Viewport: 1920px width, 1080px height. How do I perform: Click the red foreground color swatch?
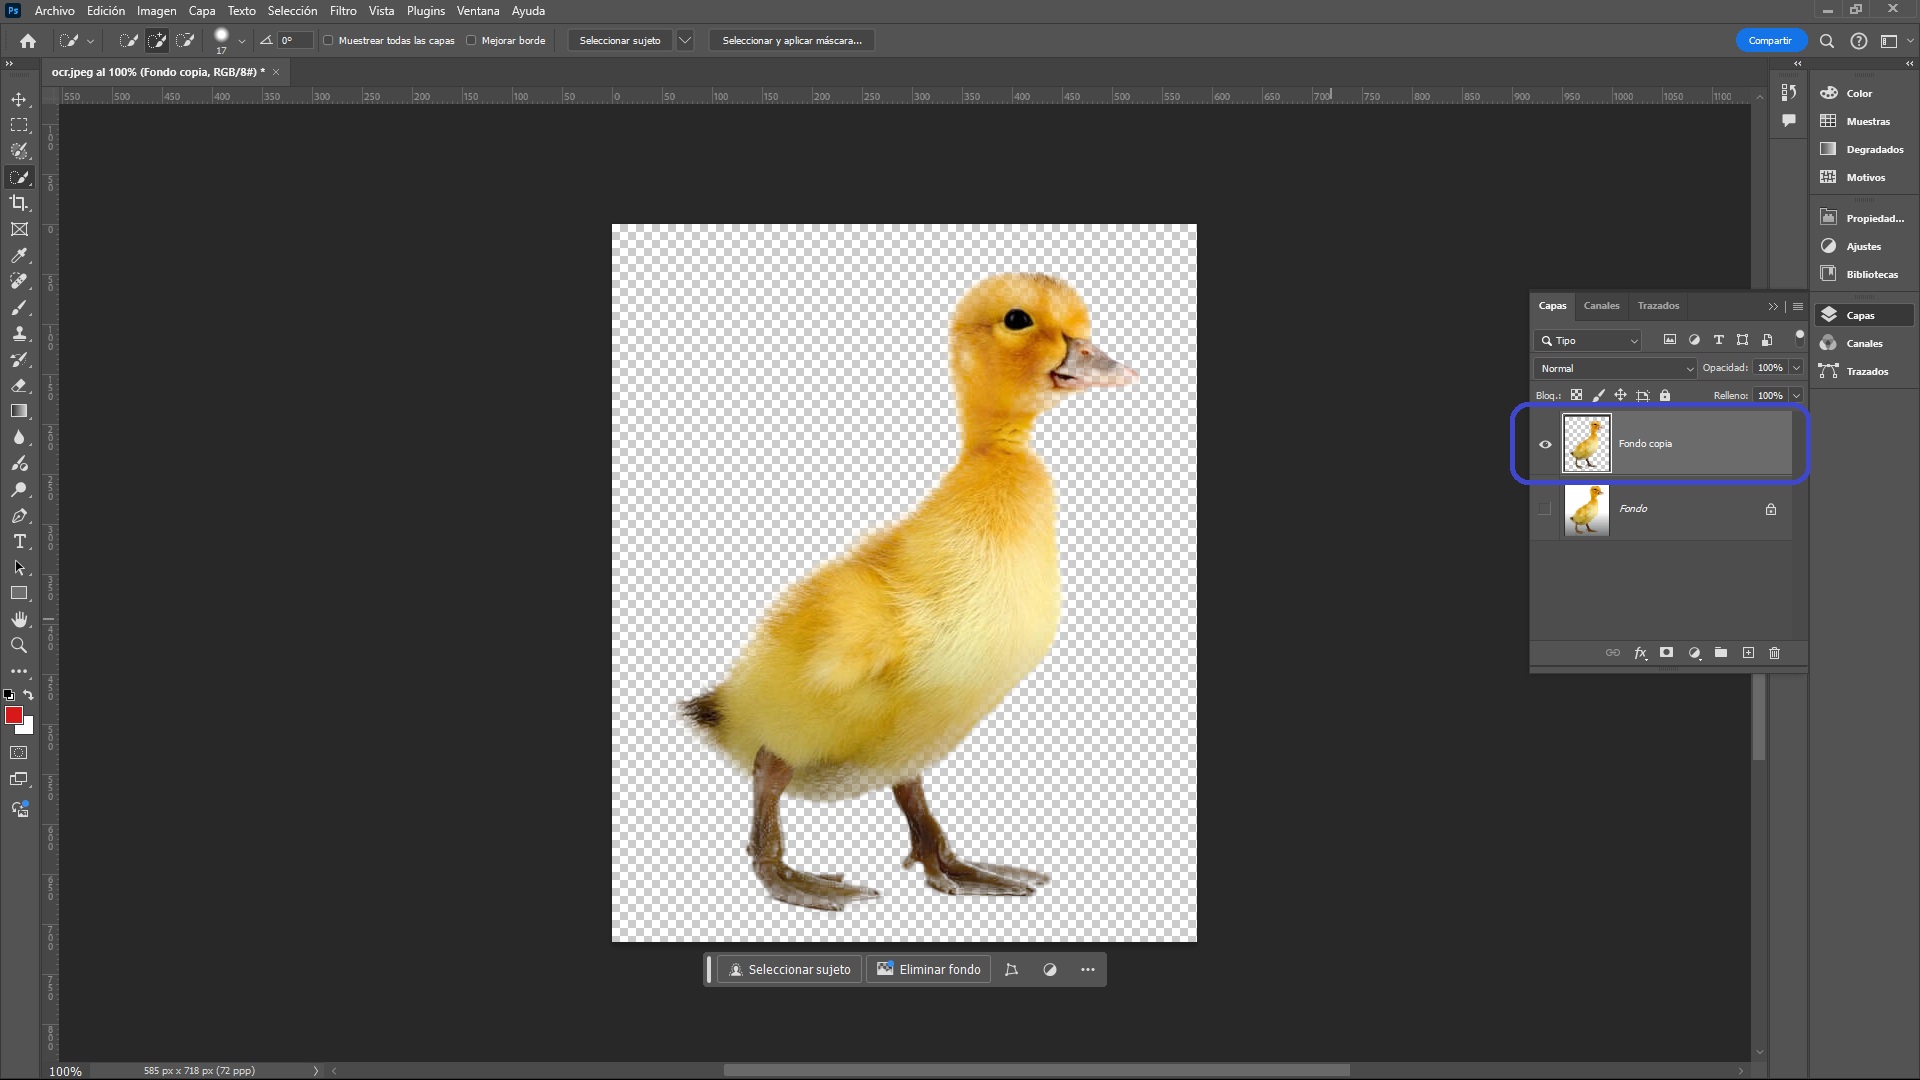click(x=13, y=714)
